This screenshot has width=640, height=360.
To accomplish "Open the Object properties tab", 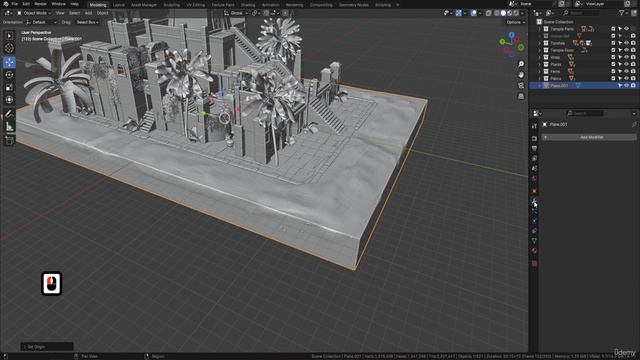I will 534,191.
